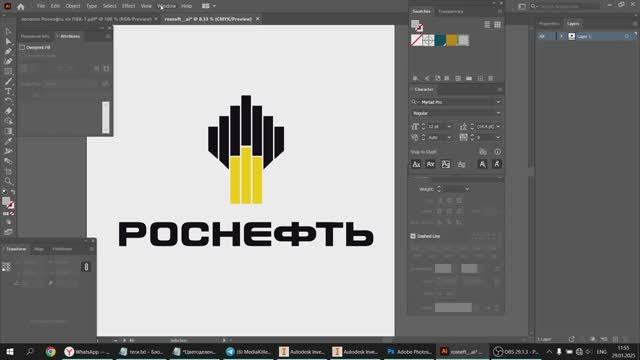640x360 pixels.
Task: Open OBS from the taskbar
Action: 516,351
